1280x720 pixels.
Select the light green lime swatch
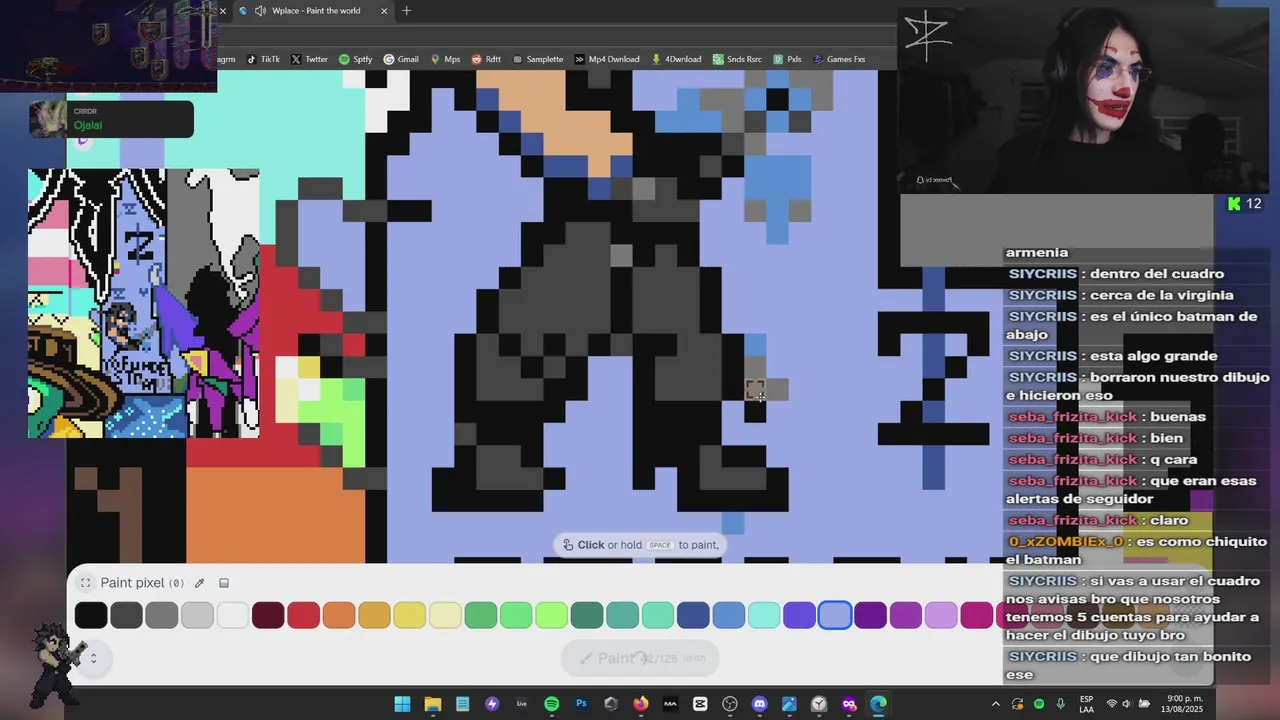[x=551, y=615]
